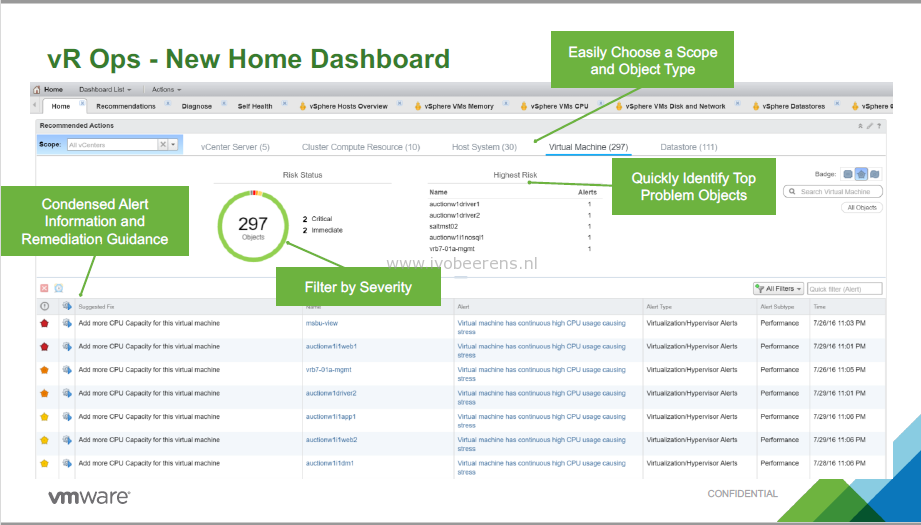
Task: Open the Actions dropdown menu
Action: [167, 90]
